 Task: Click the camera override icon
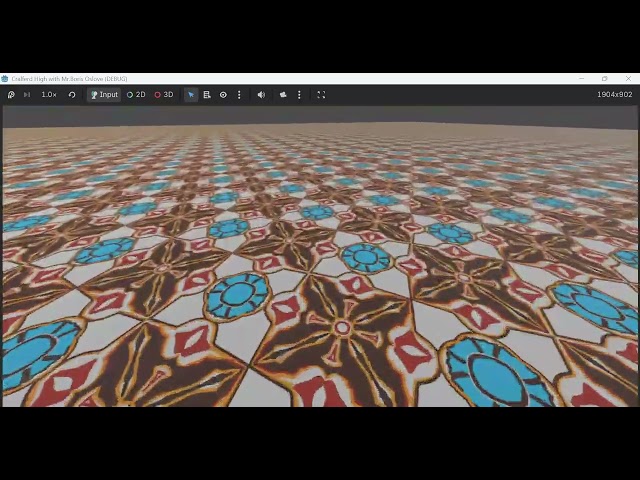pos(283,95)
